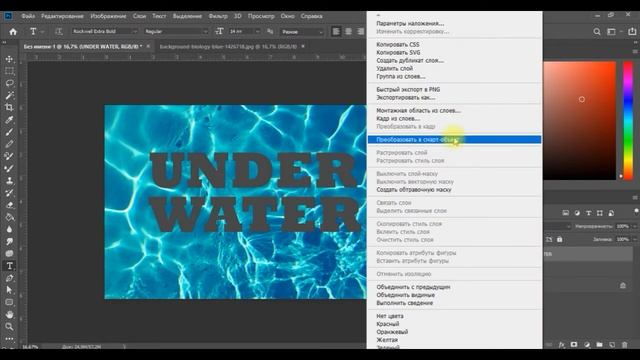Open the Color panel options menu
This screenshot has width=640, height=360.
coord(635,51)
